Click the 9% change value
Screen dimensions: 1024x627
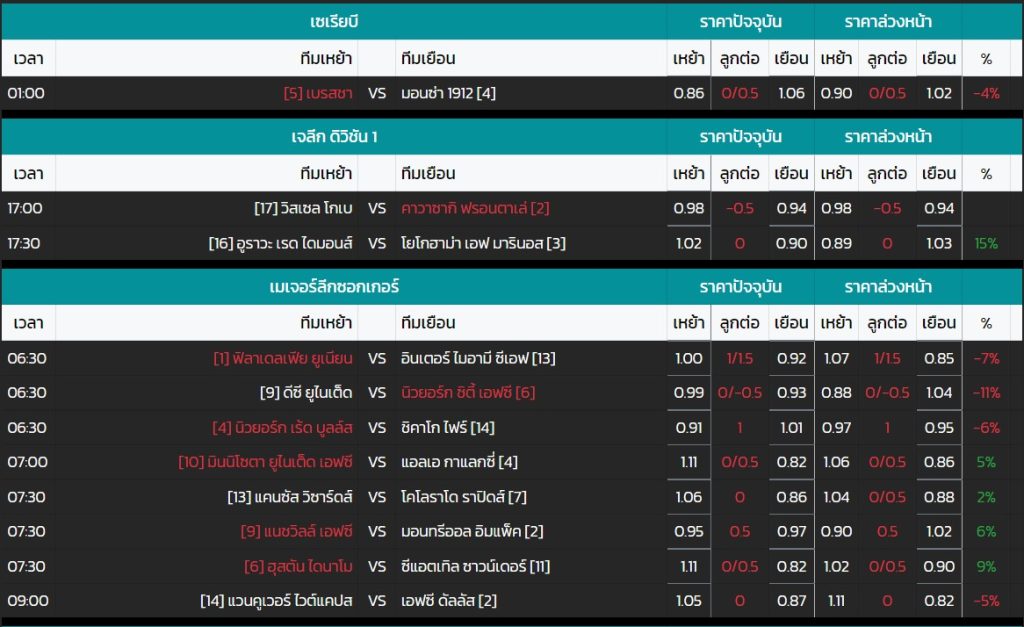[x=986, y=566]
